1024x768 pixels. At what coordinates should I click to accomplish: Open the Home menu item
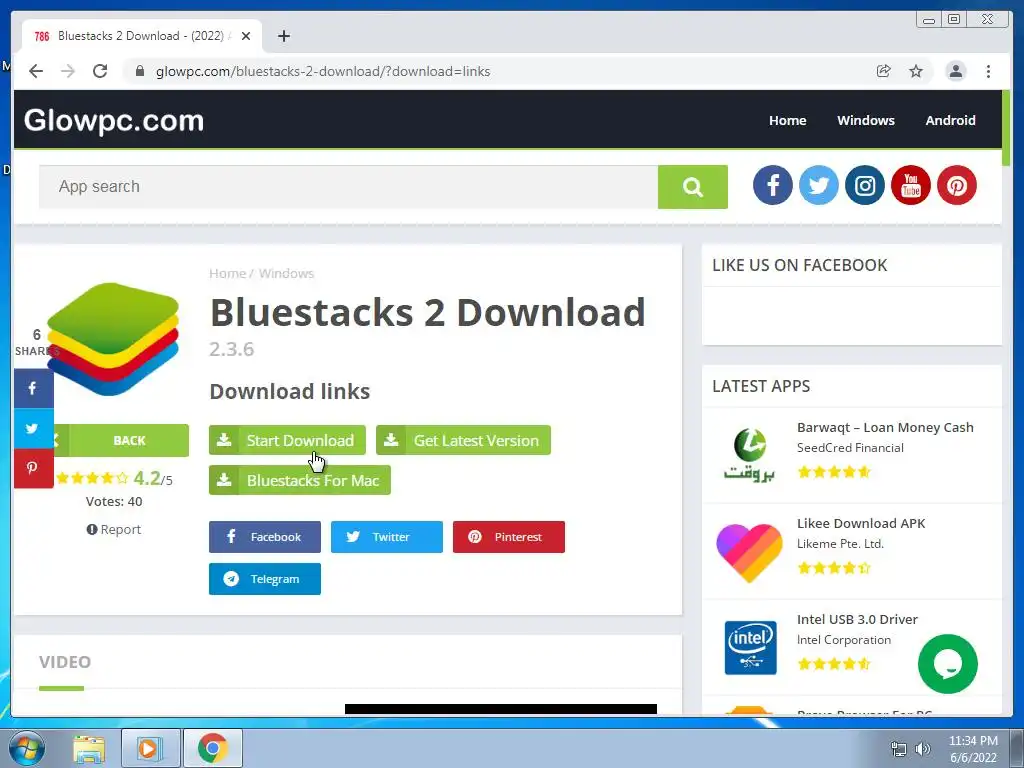788,120
